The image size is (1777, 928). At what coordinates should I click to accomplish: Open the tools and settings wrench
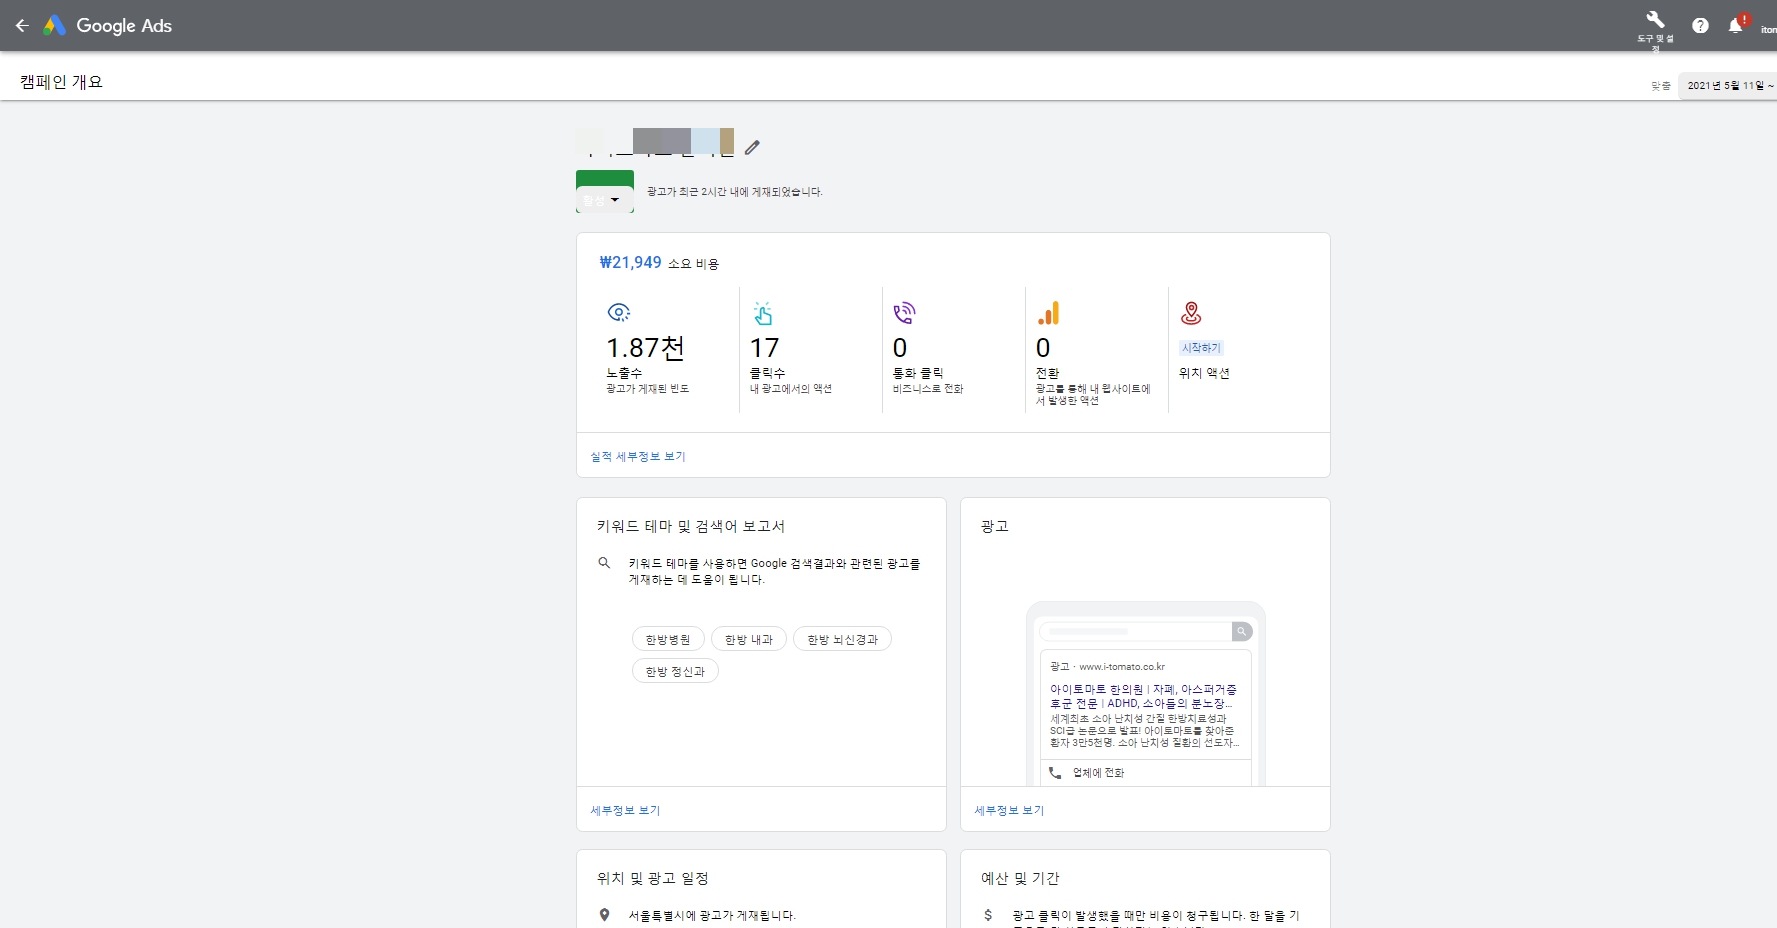click(1655, 20)
